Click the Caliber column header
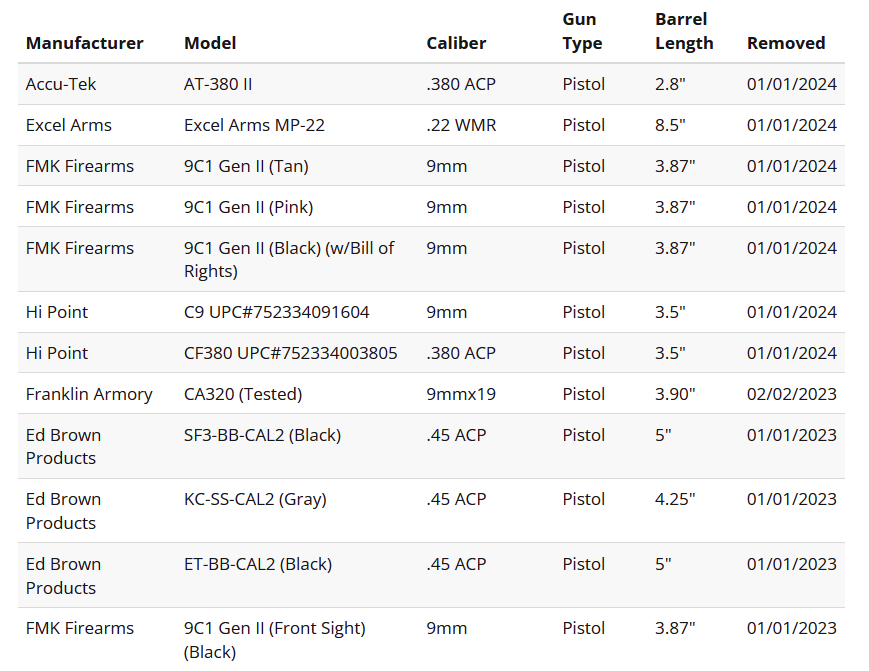 (x=456, y=43)
